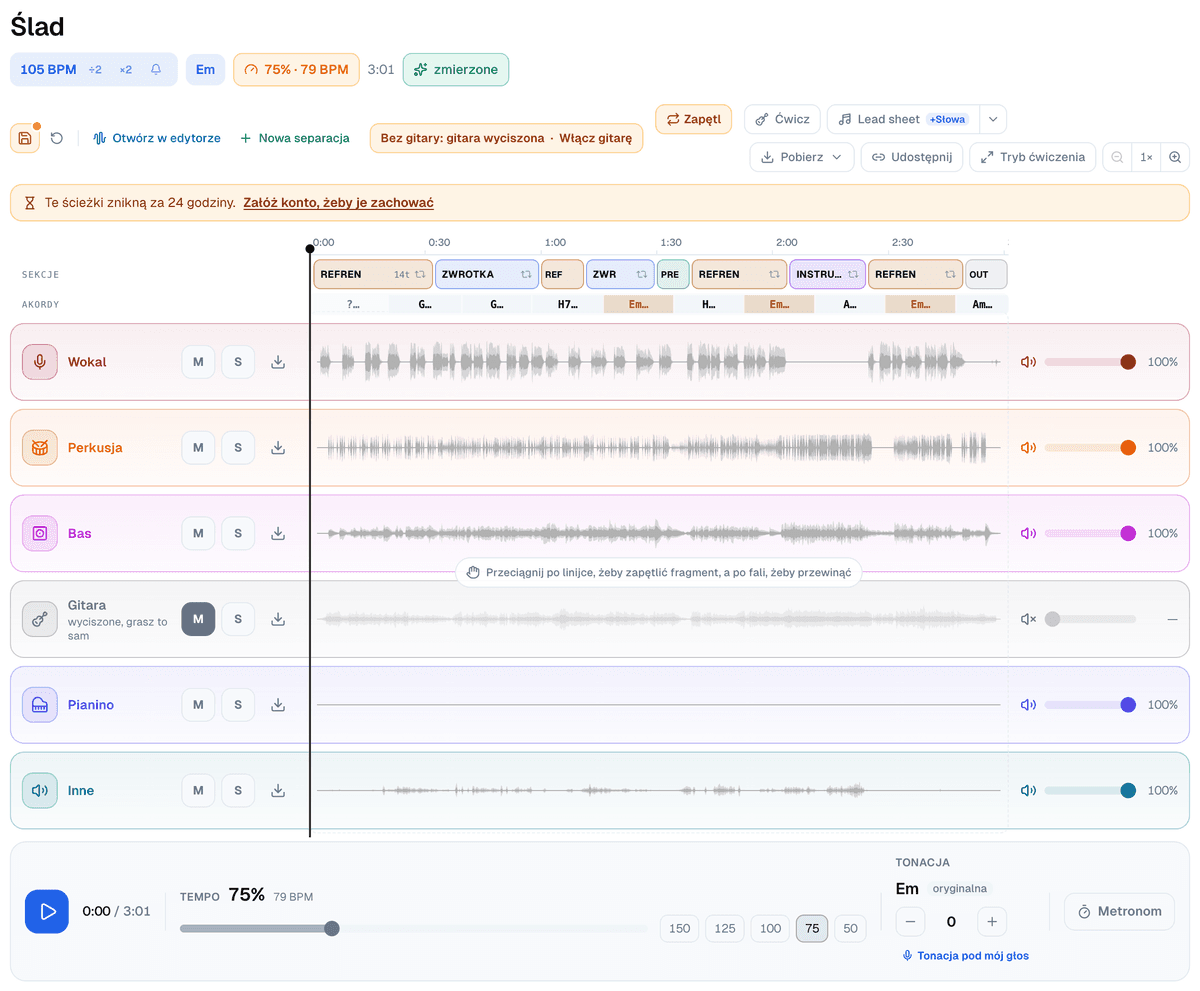Select the ZWROTKA section in the timeline
Image resolution: width=1200 pixels, height=991 pixels.
(487, 274)
